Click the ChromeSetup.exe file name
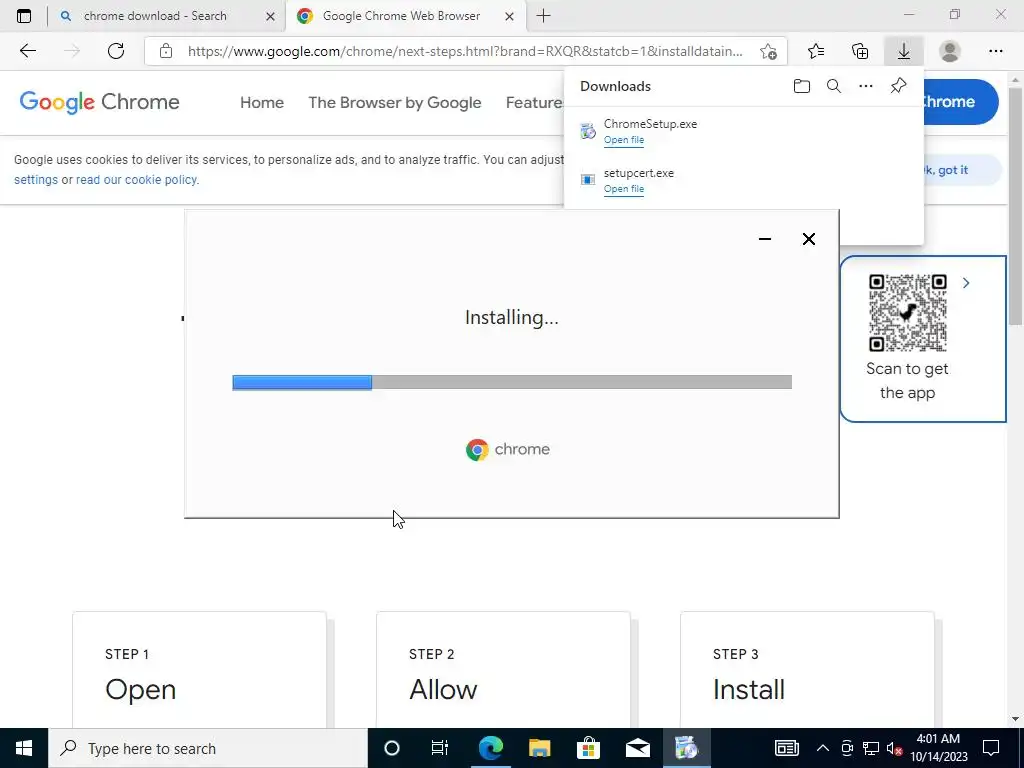The image size is (1024, 768). tap(650, 123)
